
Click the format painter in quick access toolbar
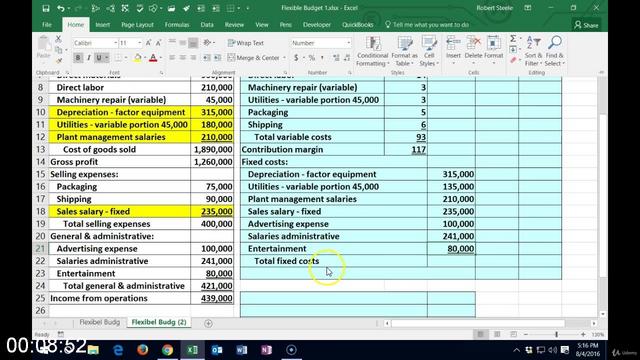(x=186, y=8)
